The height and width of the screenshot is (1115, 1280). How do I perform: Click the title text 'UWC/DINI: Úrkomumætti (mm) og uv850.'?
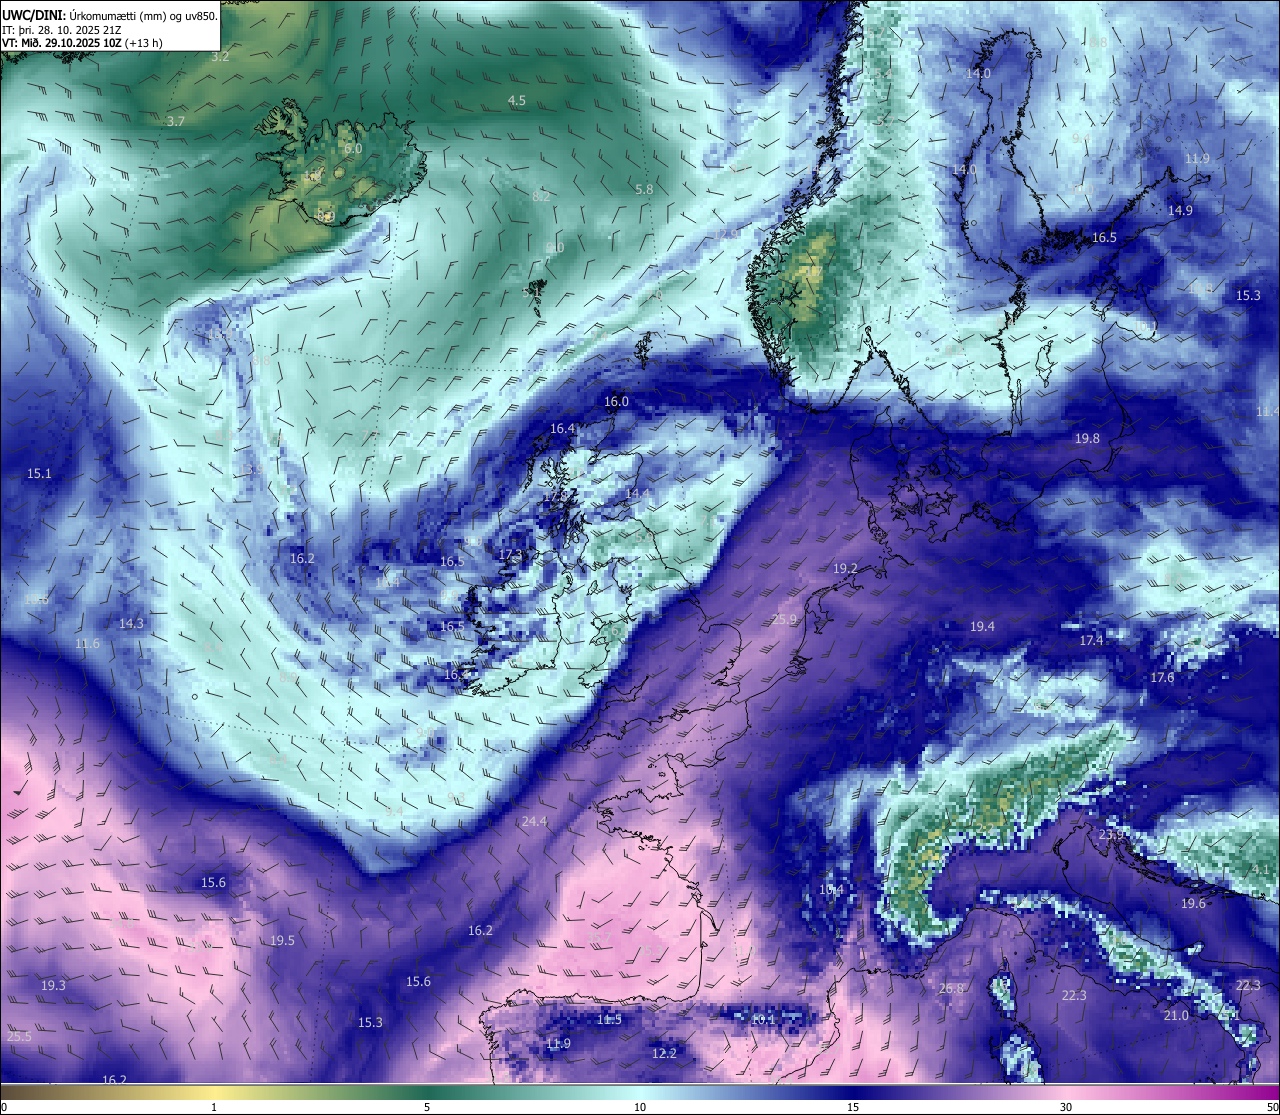(110, 15)
